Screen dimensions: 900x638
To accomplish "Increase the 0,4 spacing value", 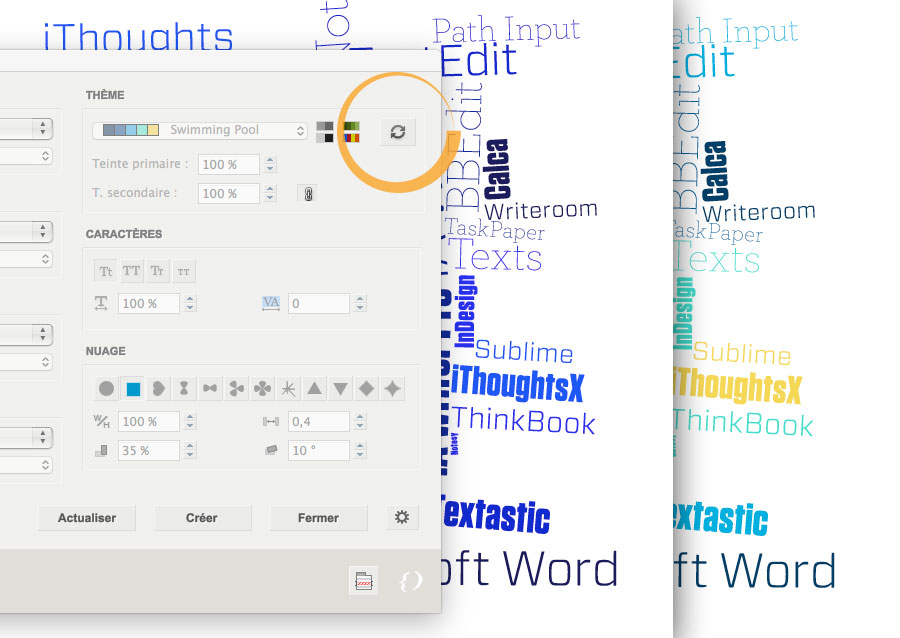I will tap(360, 417).
